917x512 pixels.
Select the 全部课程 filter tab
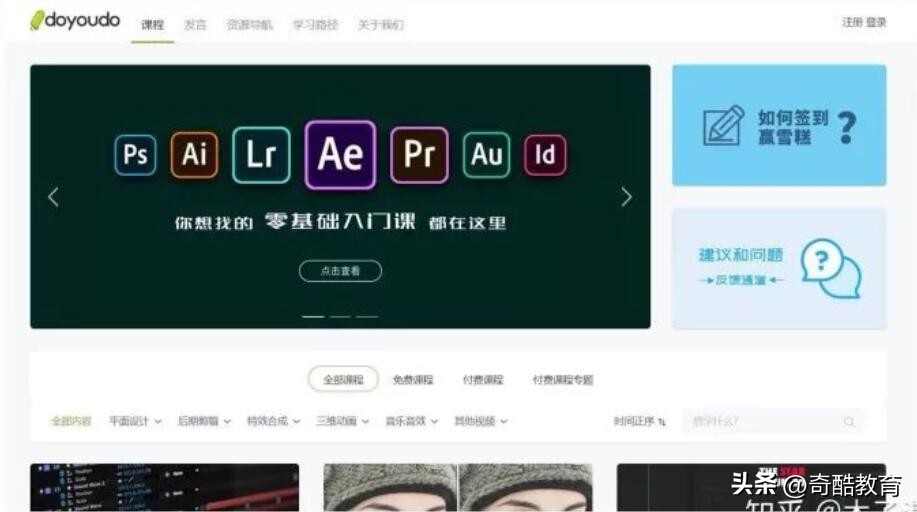343,380
